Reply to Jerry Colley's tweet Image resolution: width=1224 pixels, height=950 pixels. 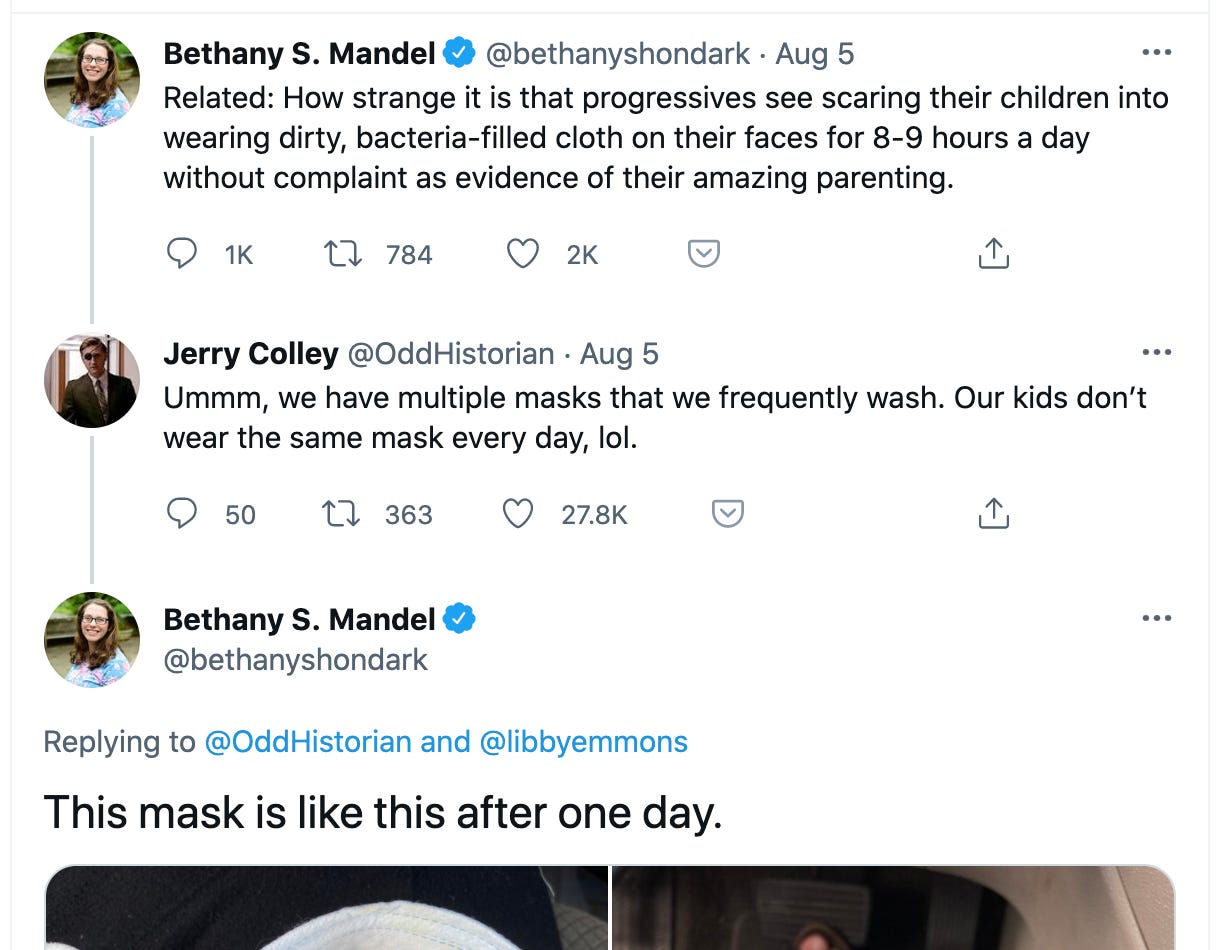181,514
